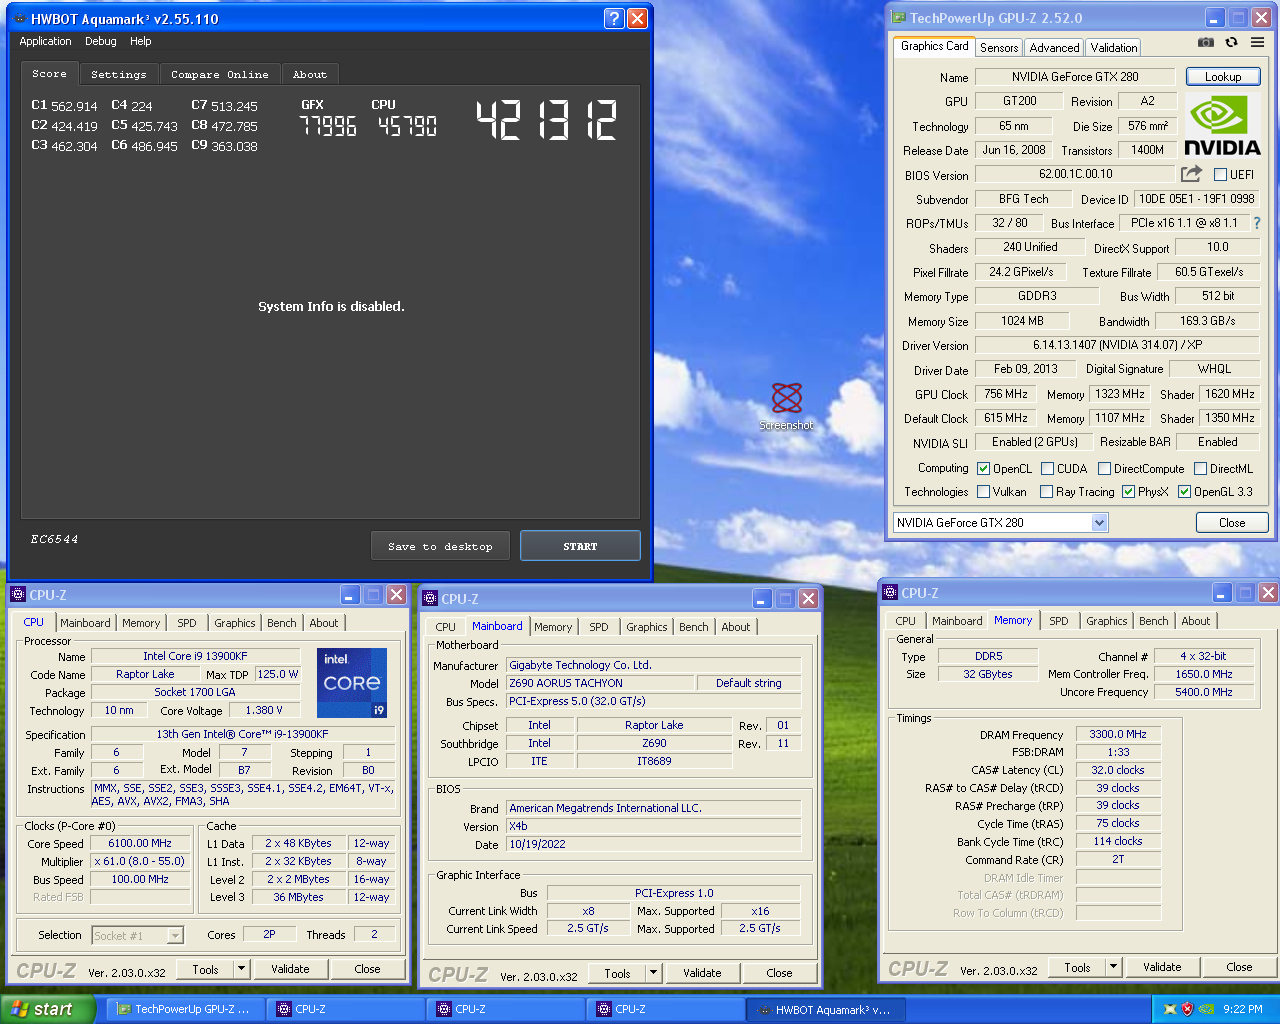
Task: Expand Tools arrow in CPU-Z memory window
Action: pyautogui.click(x=1113, y=967)
